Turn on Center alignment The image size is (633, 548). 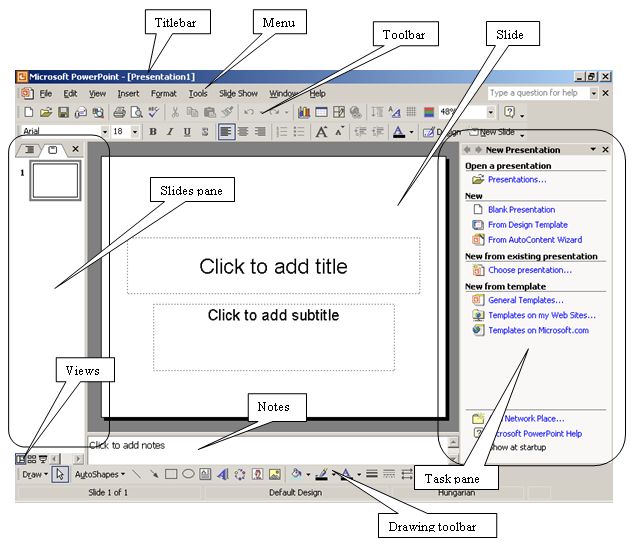tap(243, 132)
